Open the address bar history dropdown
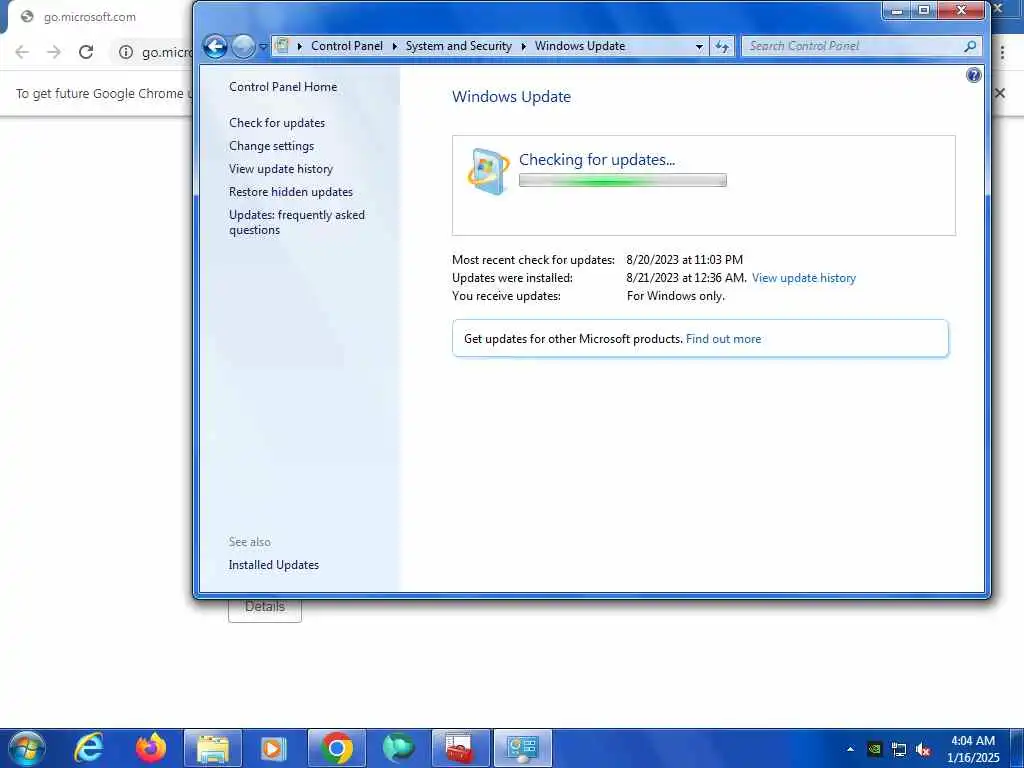Screen dimensions: 1024x768 click(699, 46)
